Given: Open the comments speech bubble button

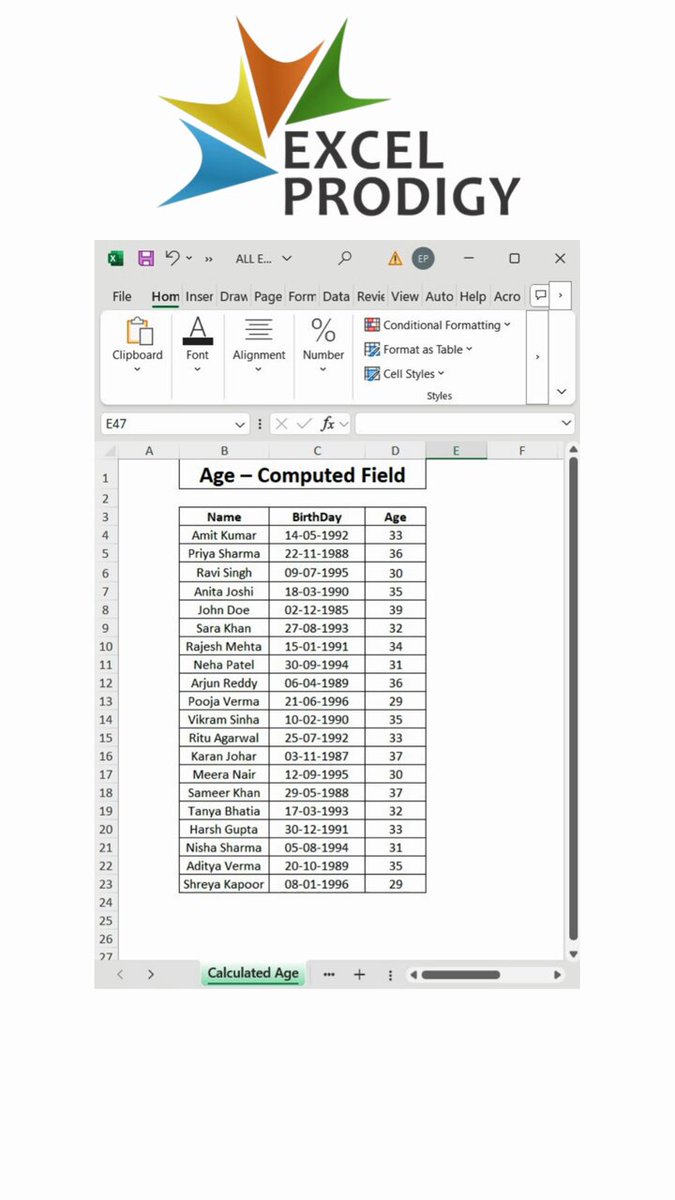Looking at the screenshot, I should [540, 295].
